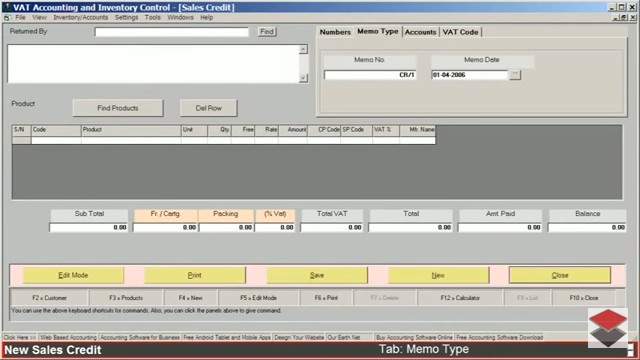Open the Click Here >> link
Screen dimensions: 640x360
20,338
